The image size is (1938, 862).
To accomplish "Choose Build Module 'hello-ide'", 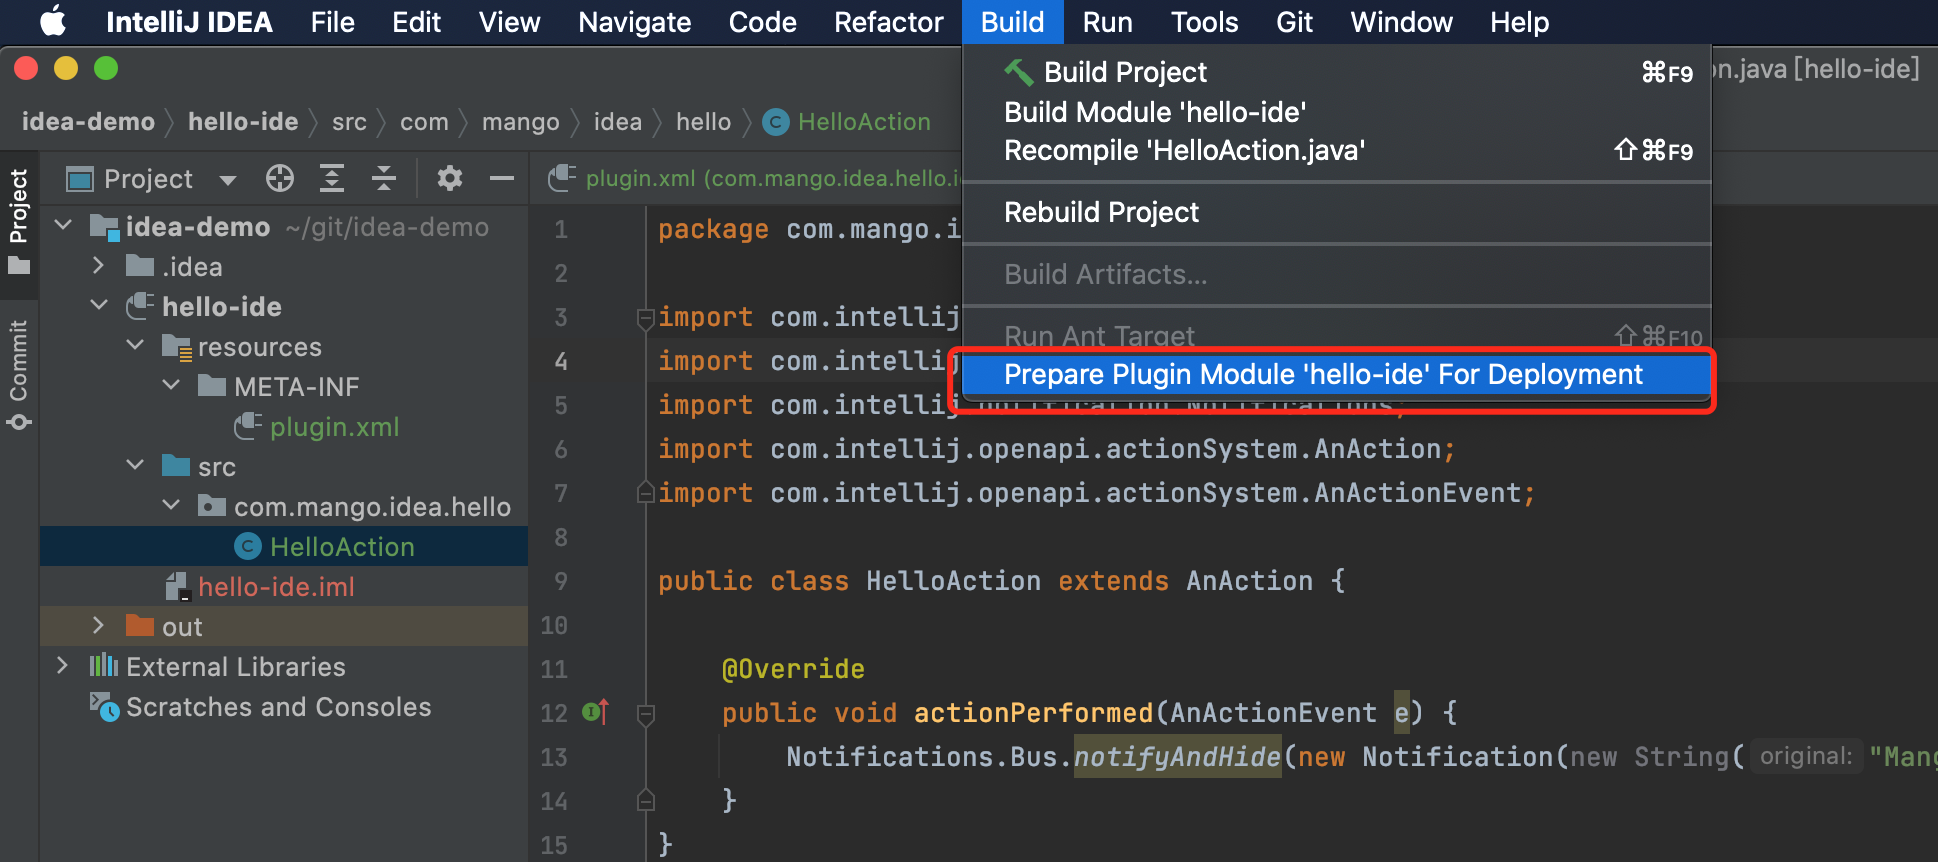I will (x=1337, y=112).
